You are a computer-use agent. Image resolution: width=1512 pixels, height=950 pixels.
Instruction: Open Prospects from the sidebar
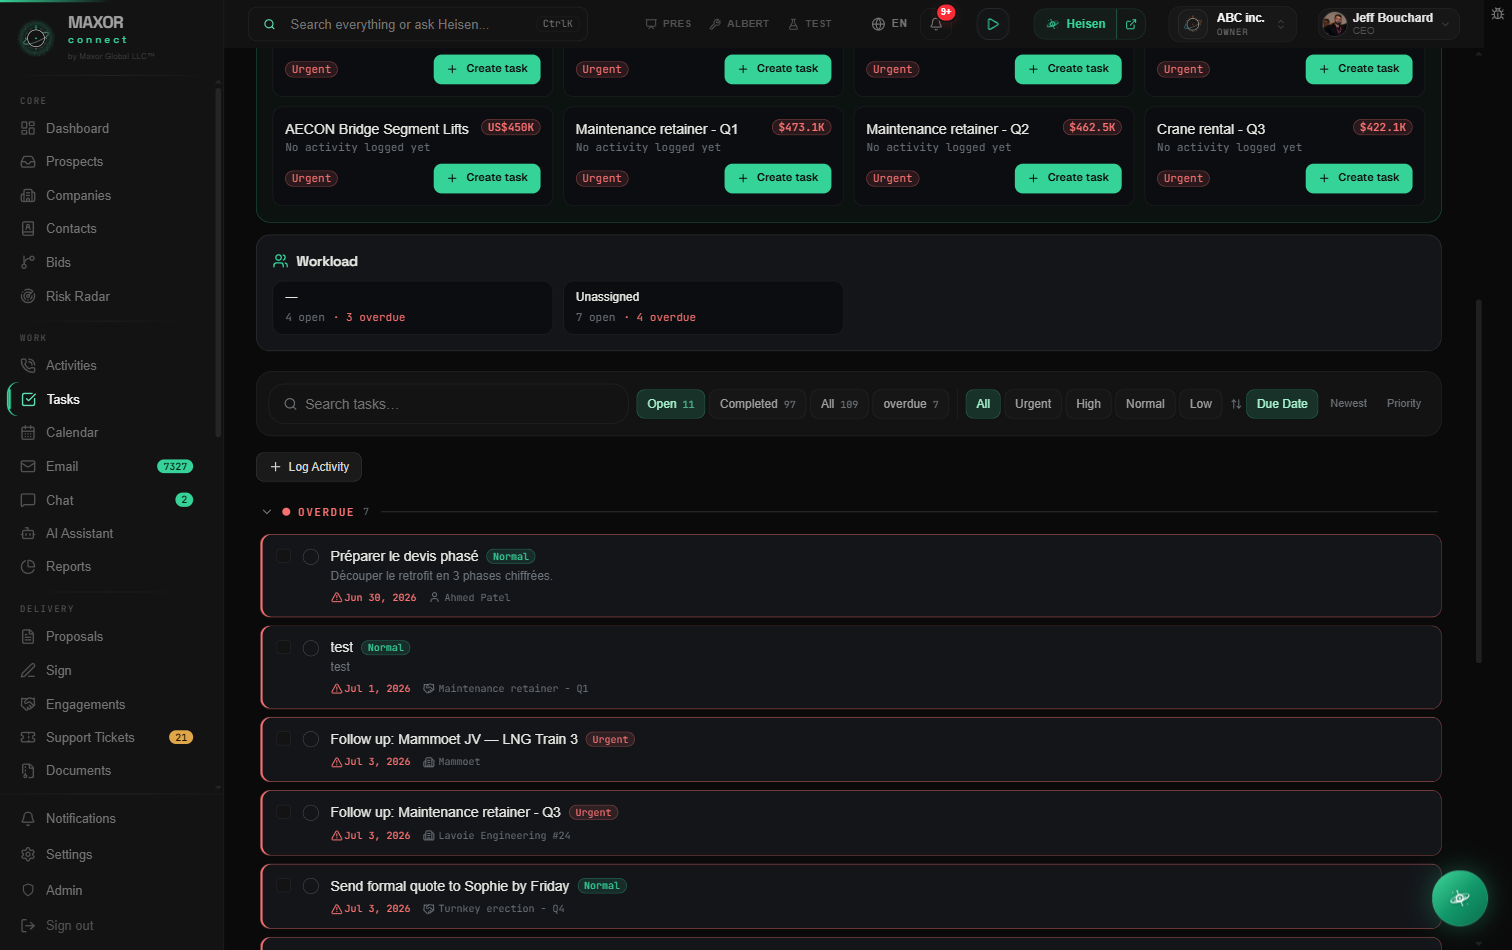74,162
